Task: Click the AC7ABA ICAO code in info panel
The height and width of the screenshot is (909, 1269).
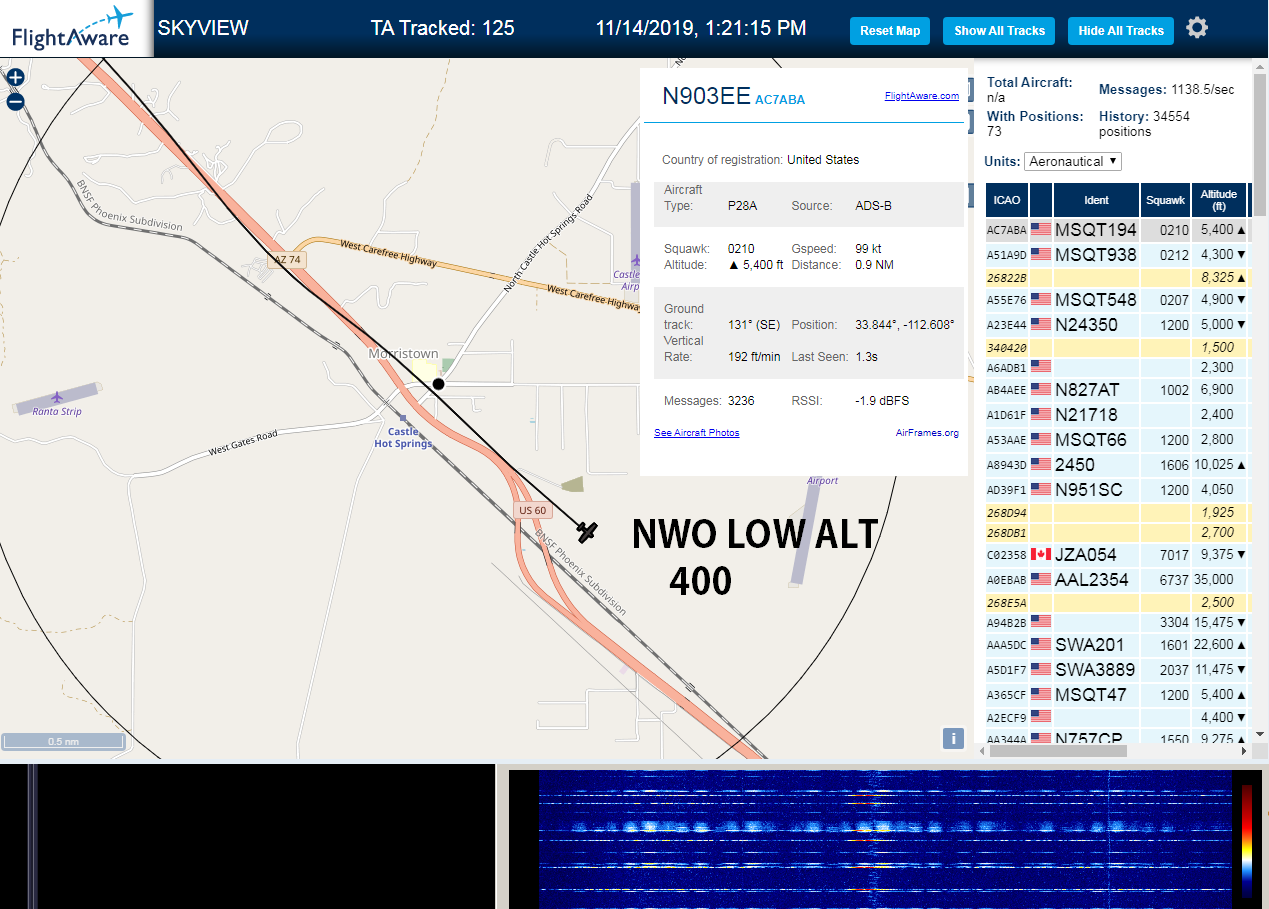Action: click(780, 100)
